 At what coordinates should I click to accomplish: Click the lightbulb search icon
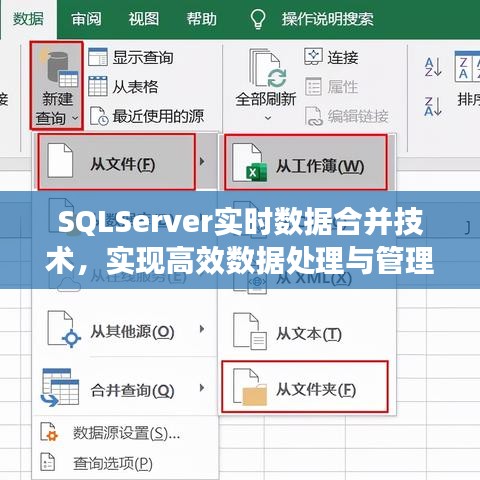click(258, 19)
